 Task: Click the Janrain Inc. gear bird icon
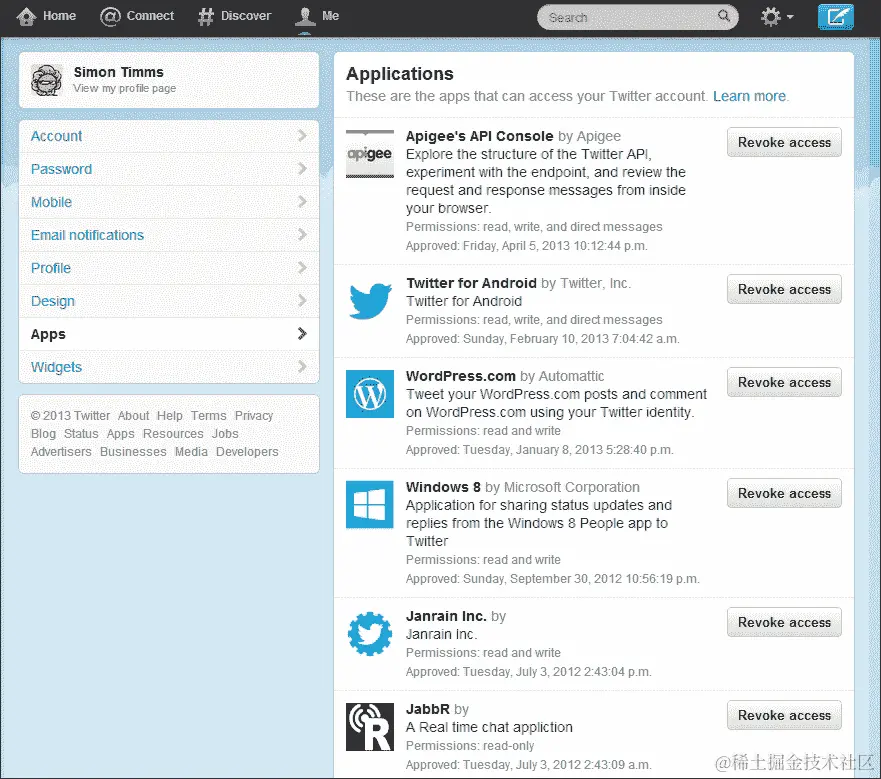(x=370, y=634)
